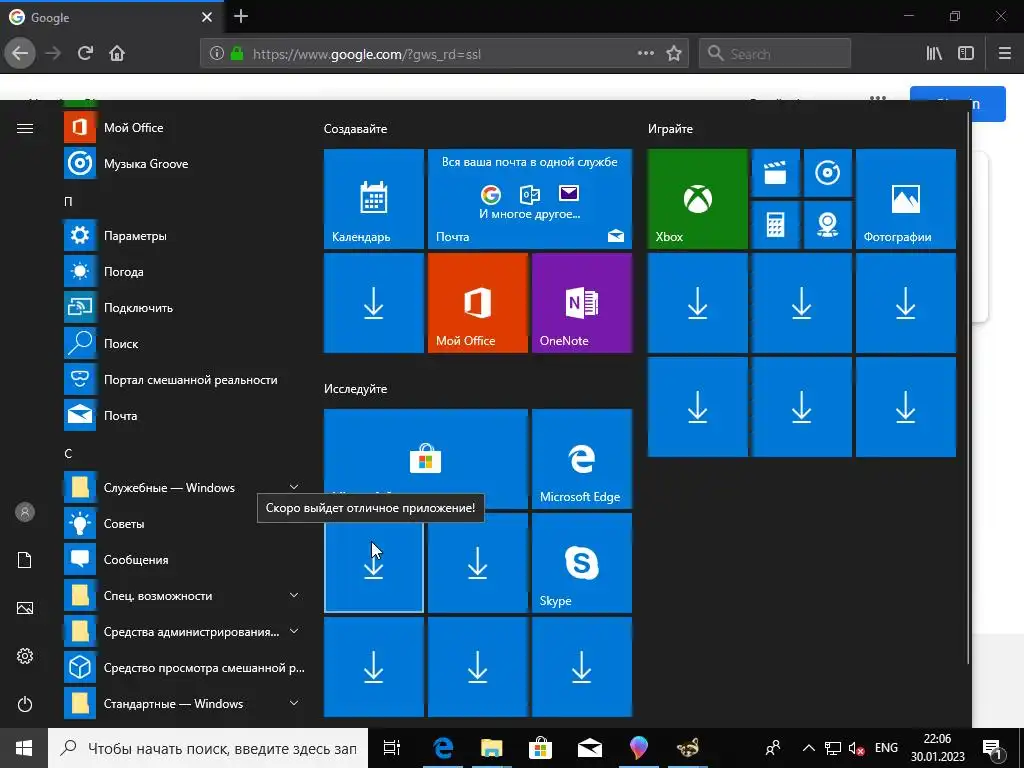The image size is (1024, 768).
Task: Open the People icon in tray
Action: [773, 748]
